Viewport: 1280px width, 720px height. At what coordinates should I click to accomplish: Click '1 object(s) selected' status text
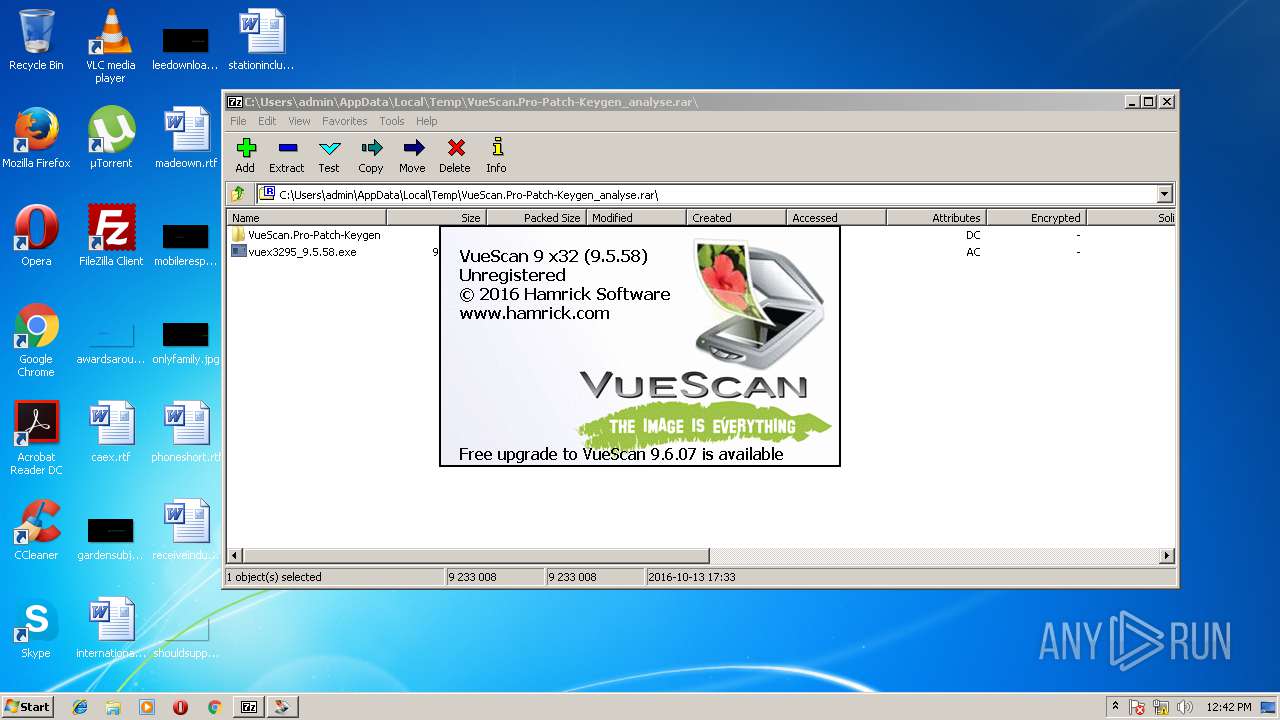click(x=273, y=577)
